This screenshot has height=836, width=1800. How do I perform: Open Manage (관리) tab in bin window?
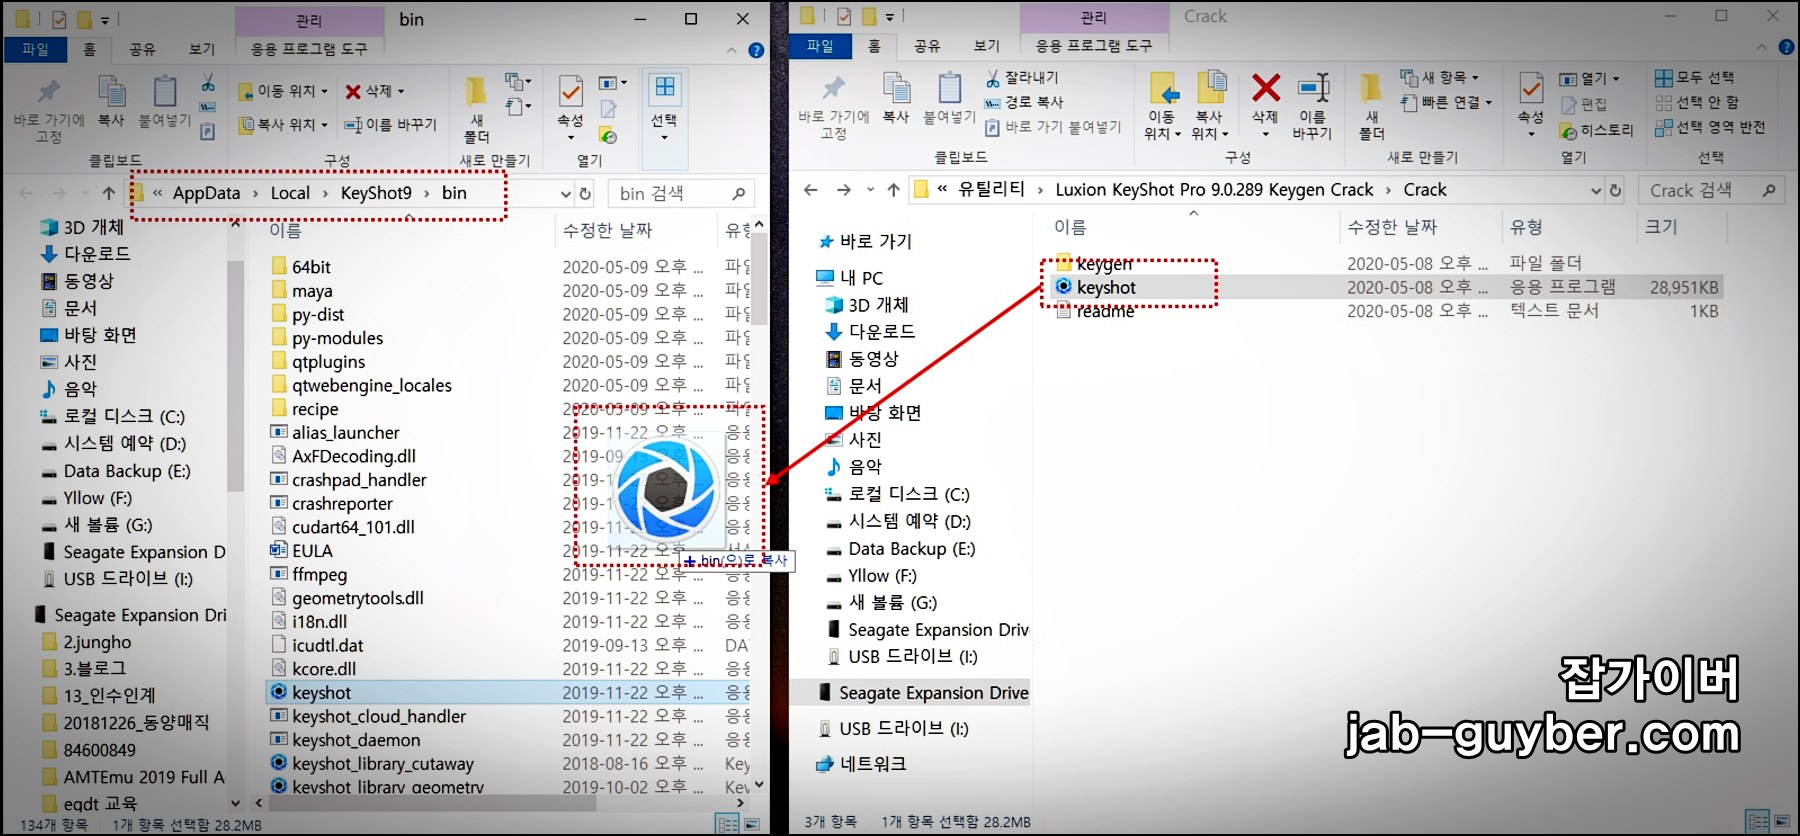tap(309, 20)
